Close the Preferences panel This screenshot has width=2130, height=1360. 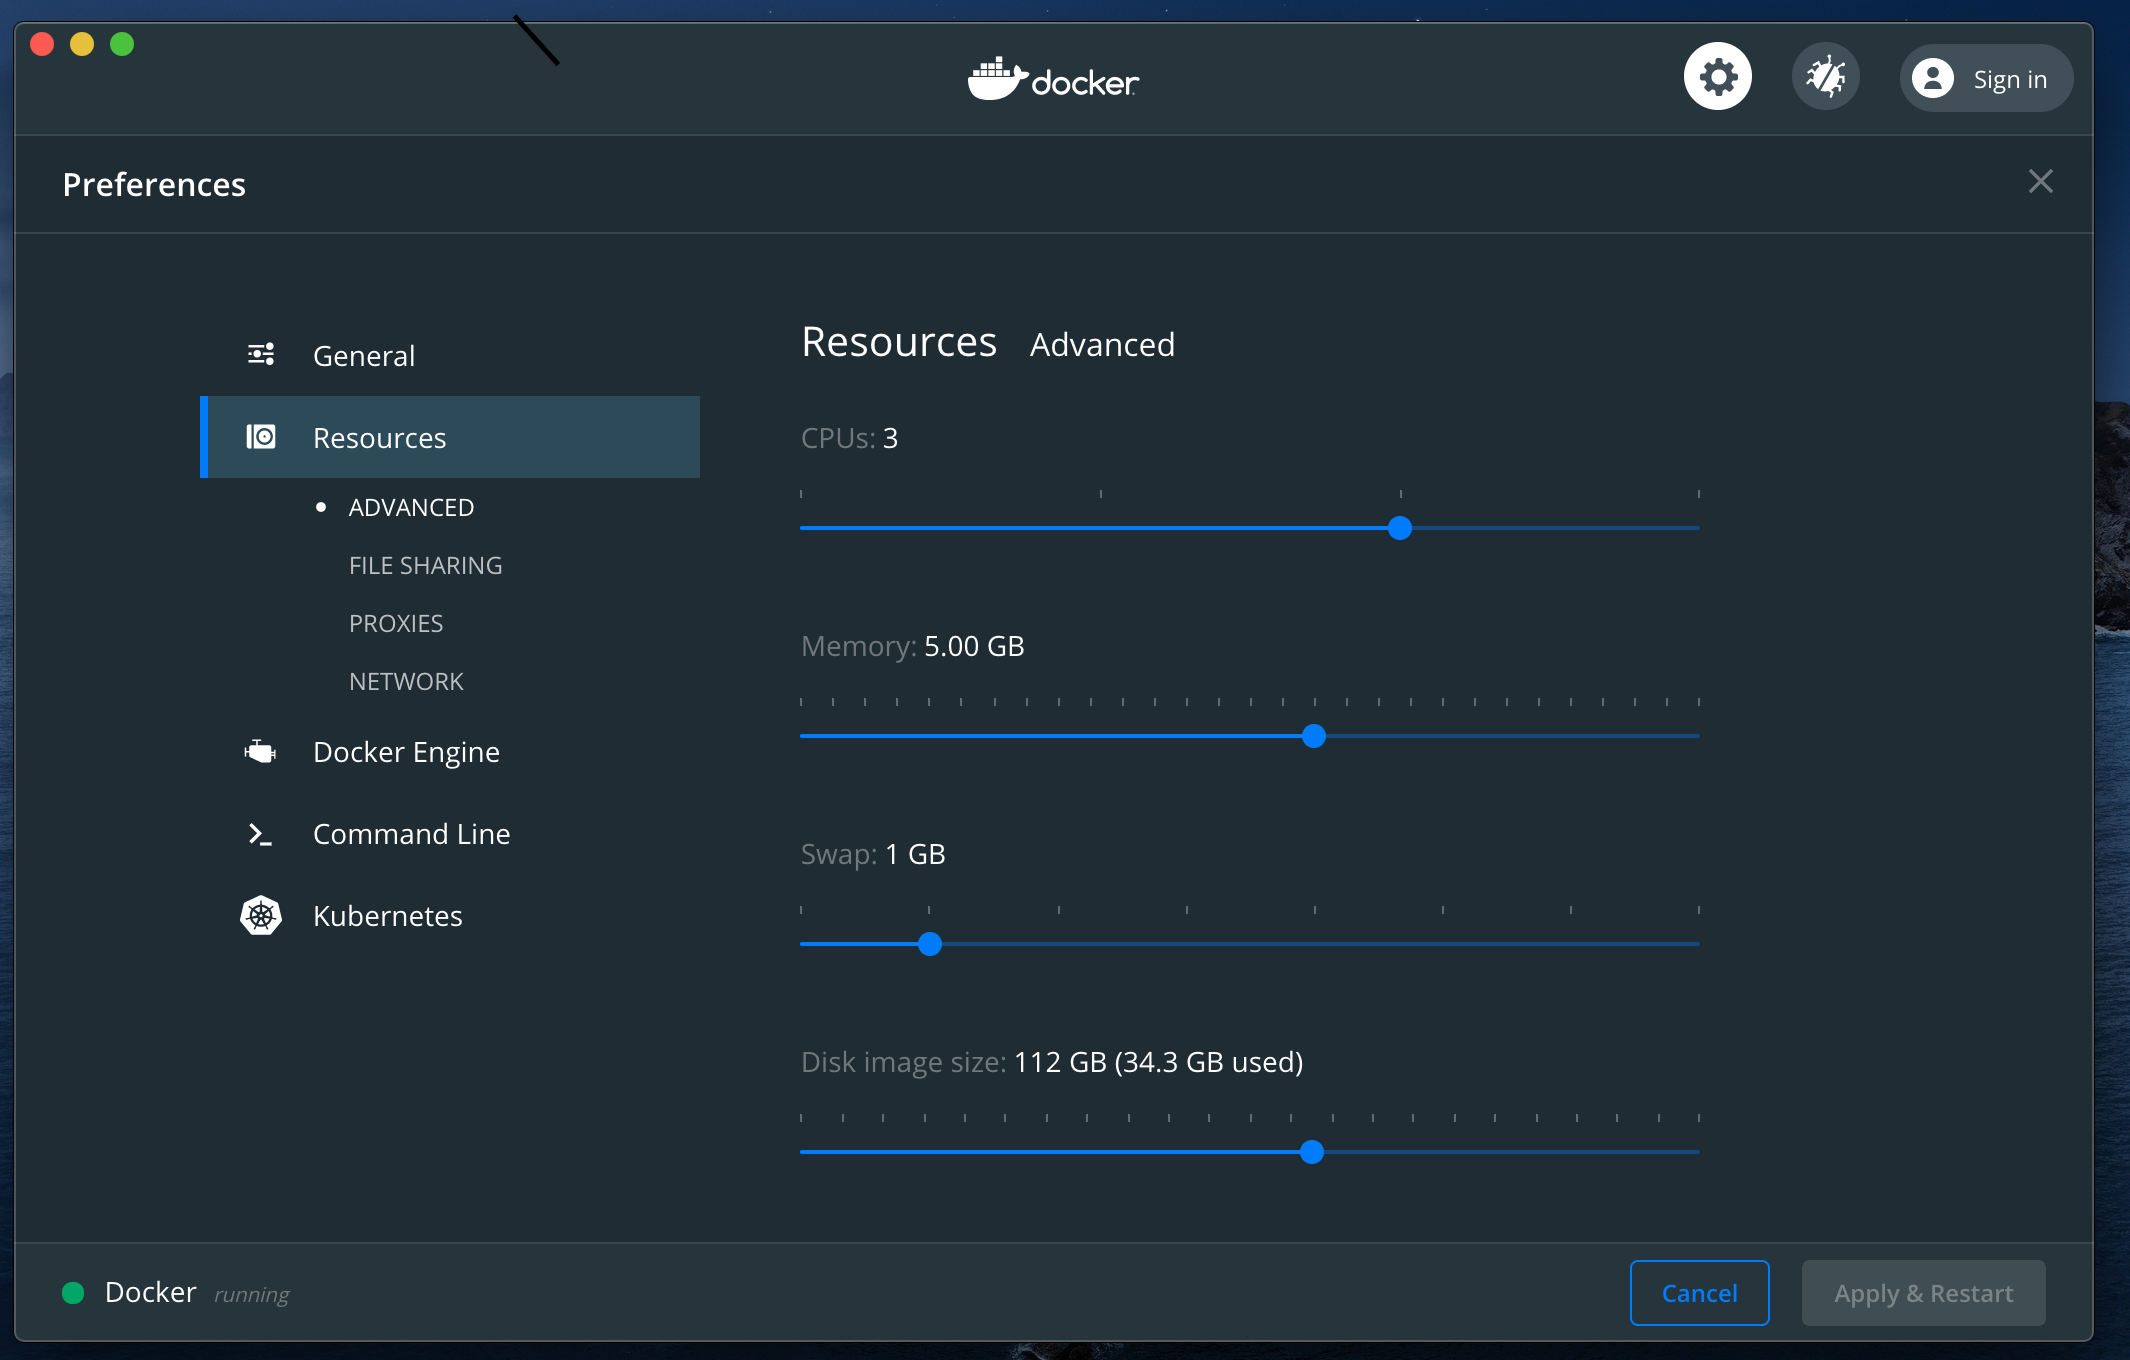pos(2040,181)
